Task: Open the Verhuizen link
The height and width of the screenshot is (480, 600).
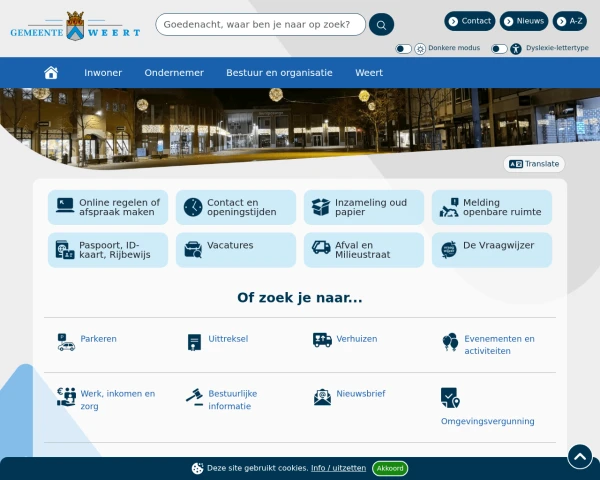Action: click(x=357, y=339)
